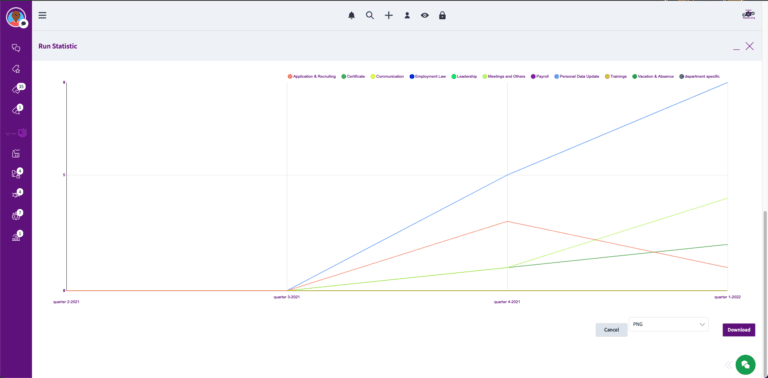Toggle Vacation & Absence series in legend
Screen dimensions: 768x378
653,76
